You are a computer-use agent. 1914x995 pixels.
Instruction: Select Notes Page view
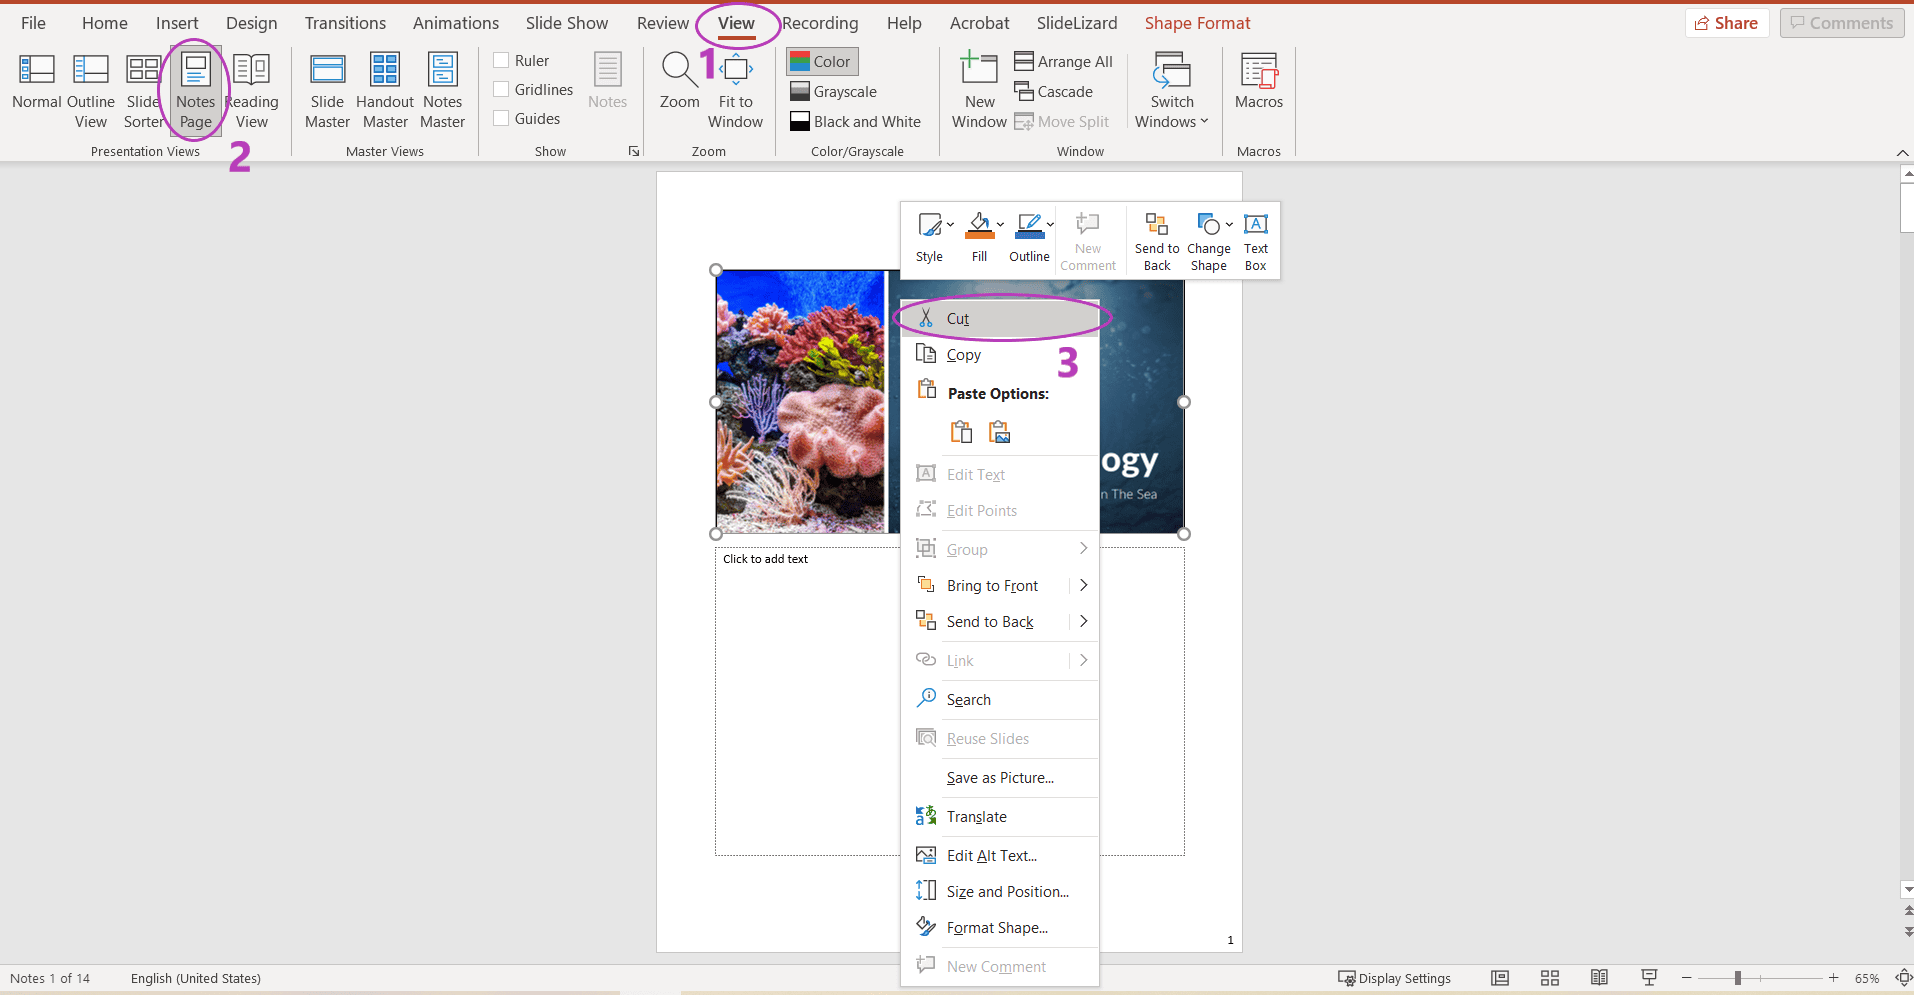coord(195,90)
